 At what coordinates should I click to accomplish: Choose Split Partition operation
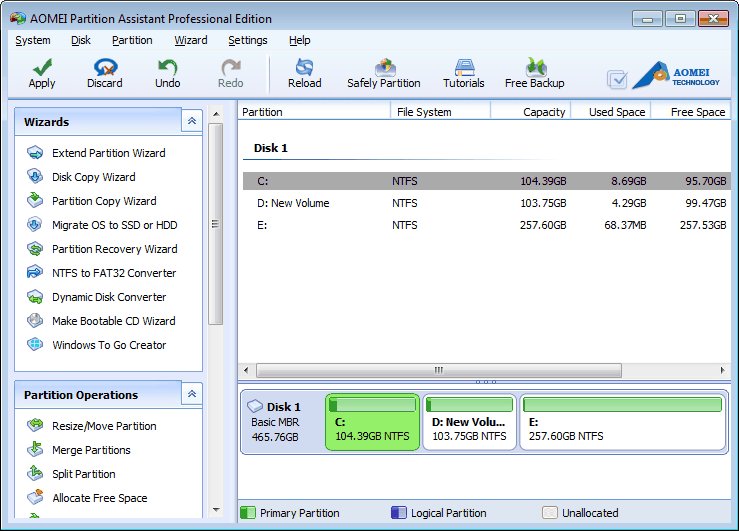84,474
